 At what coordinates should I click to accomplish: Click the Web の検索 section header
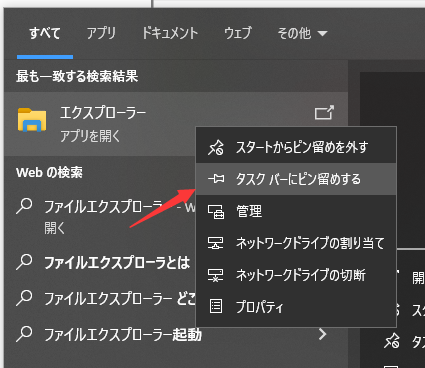(x=49, y=172)
